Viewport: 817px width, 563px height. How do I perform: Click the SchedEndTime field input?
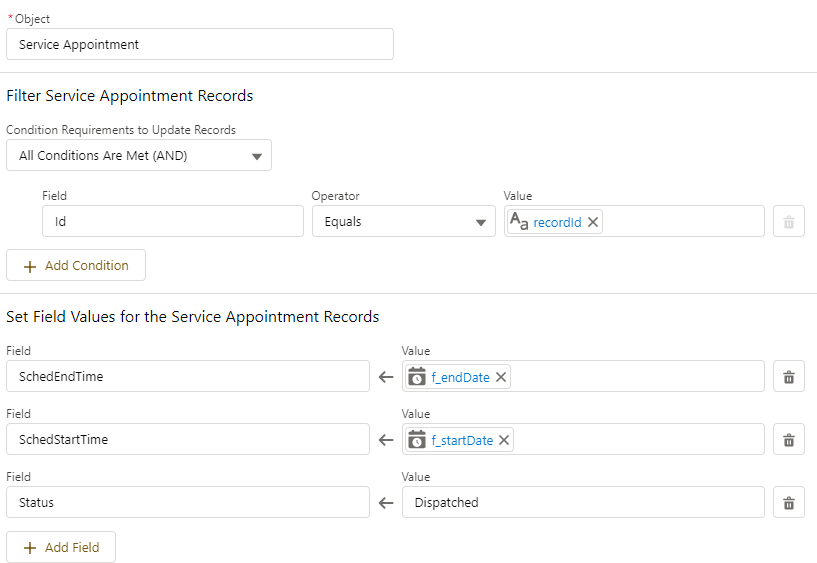pos(188,377)
